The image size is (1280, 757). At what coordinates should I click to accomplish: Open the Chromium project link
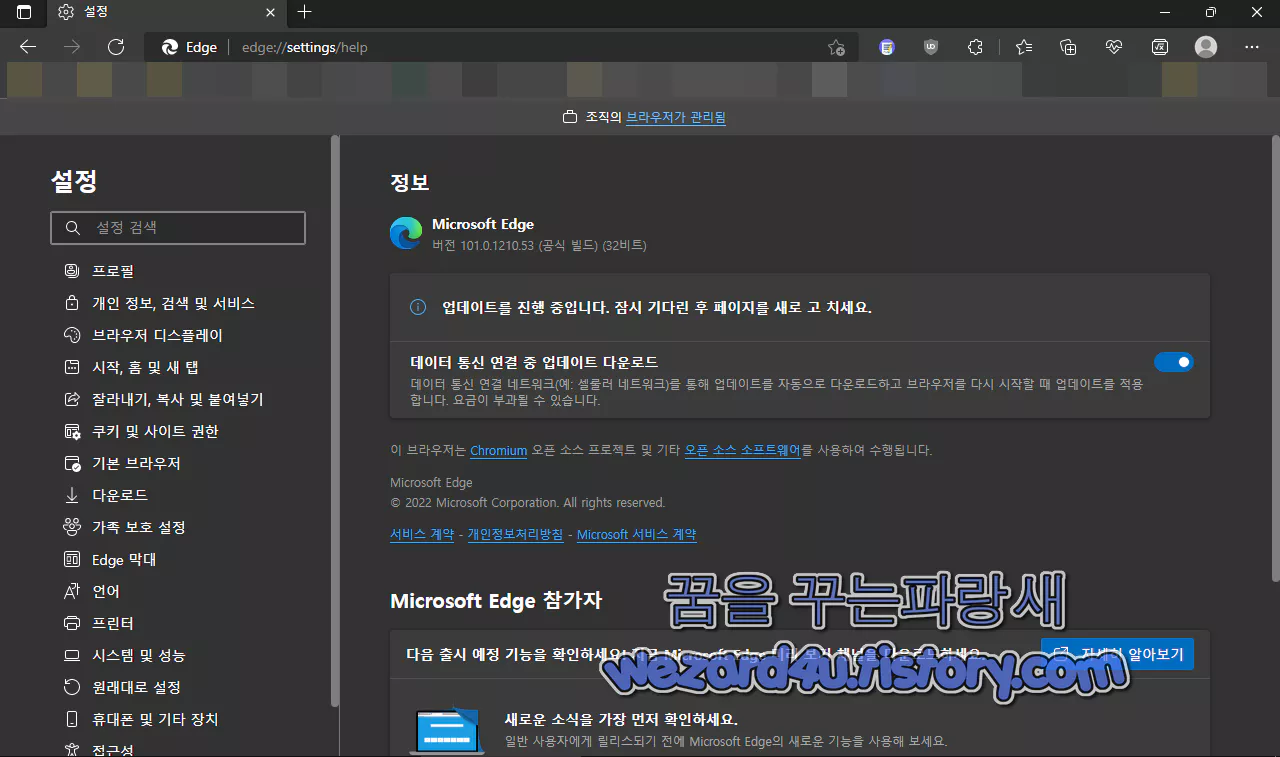coord(498,450)
